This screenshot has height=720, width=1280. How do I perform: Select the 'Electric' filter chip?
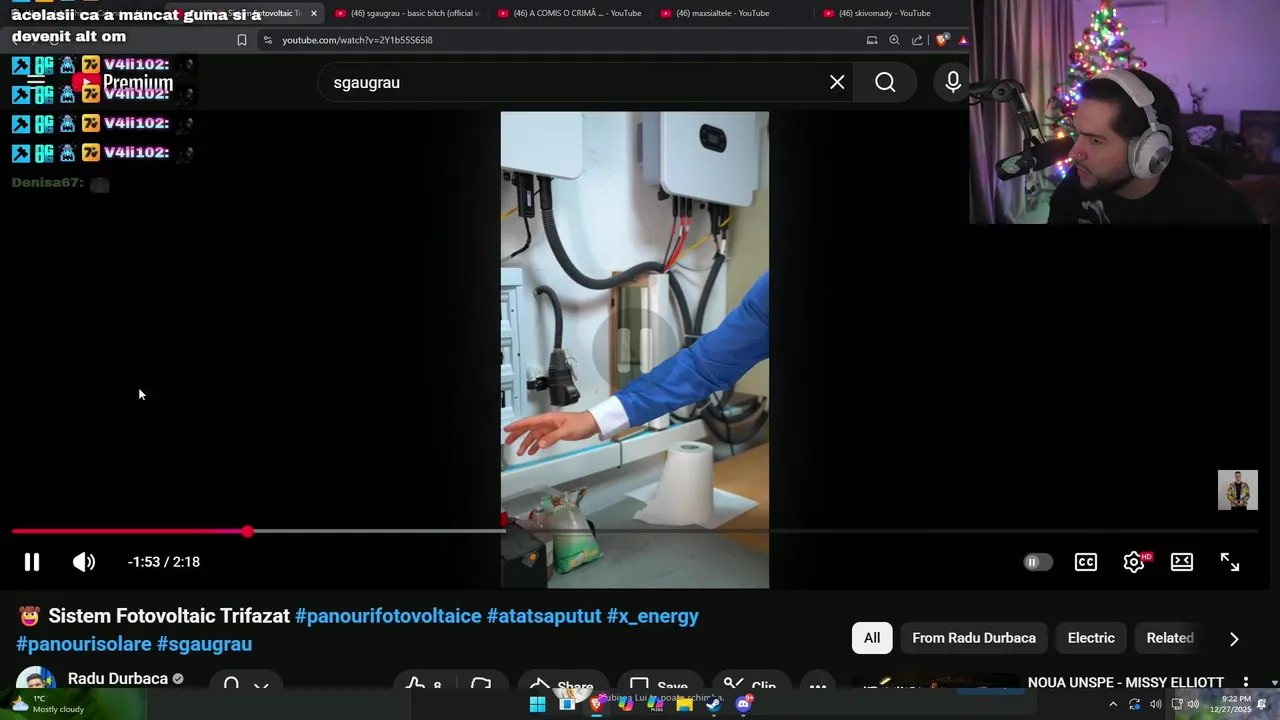tap(1091, 638)
